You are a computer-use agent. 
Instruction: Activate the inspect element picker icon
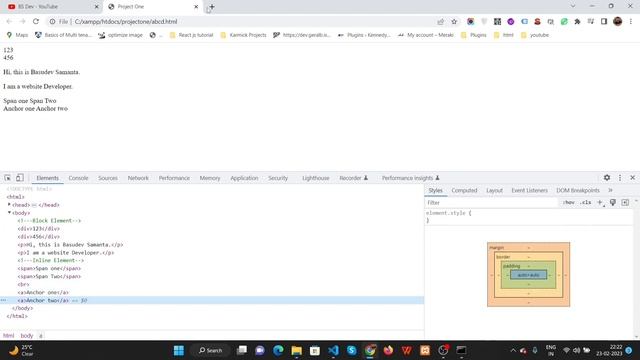click(7, 178)
